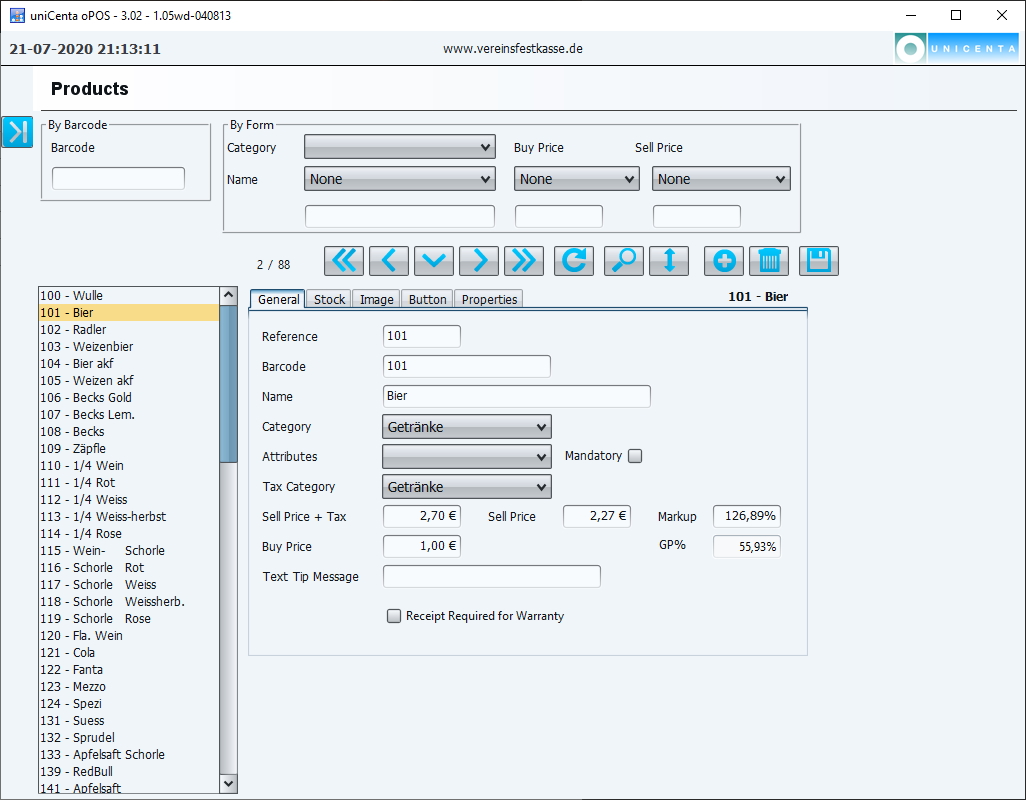Go to next product record
This screenshot has width=1026, height=800.
479,261
